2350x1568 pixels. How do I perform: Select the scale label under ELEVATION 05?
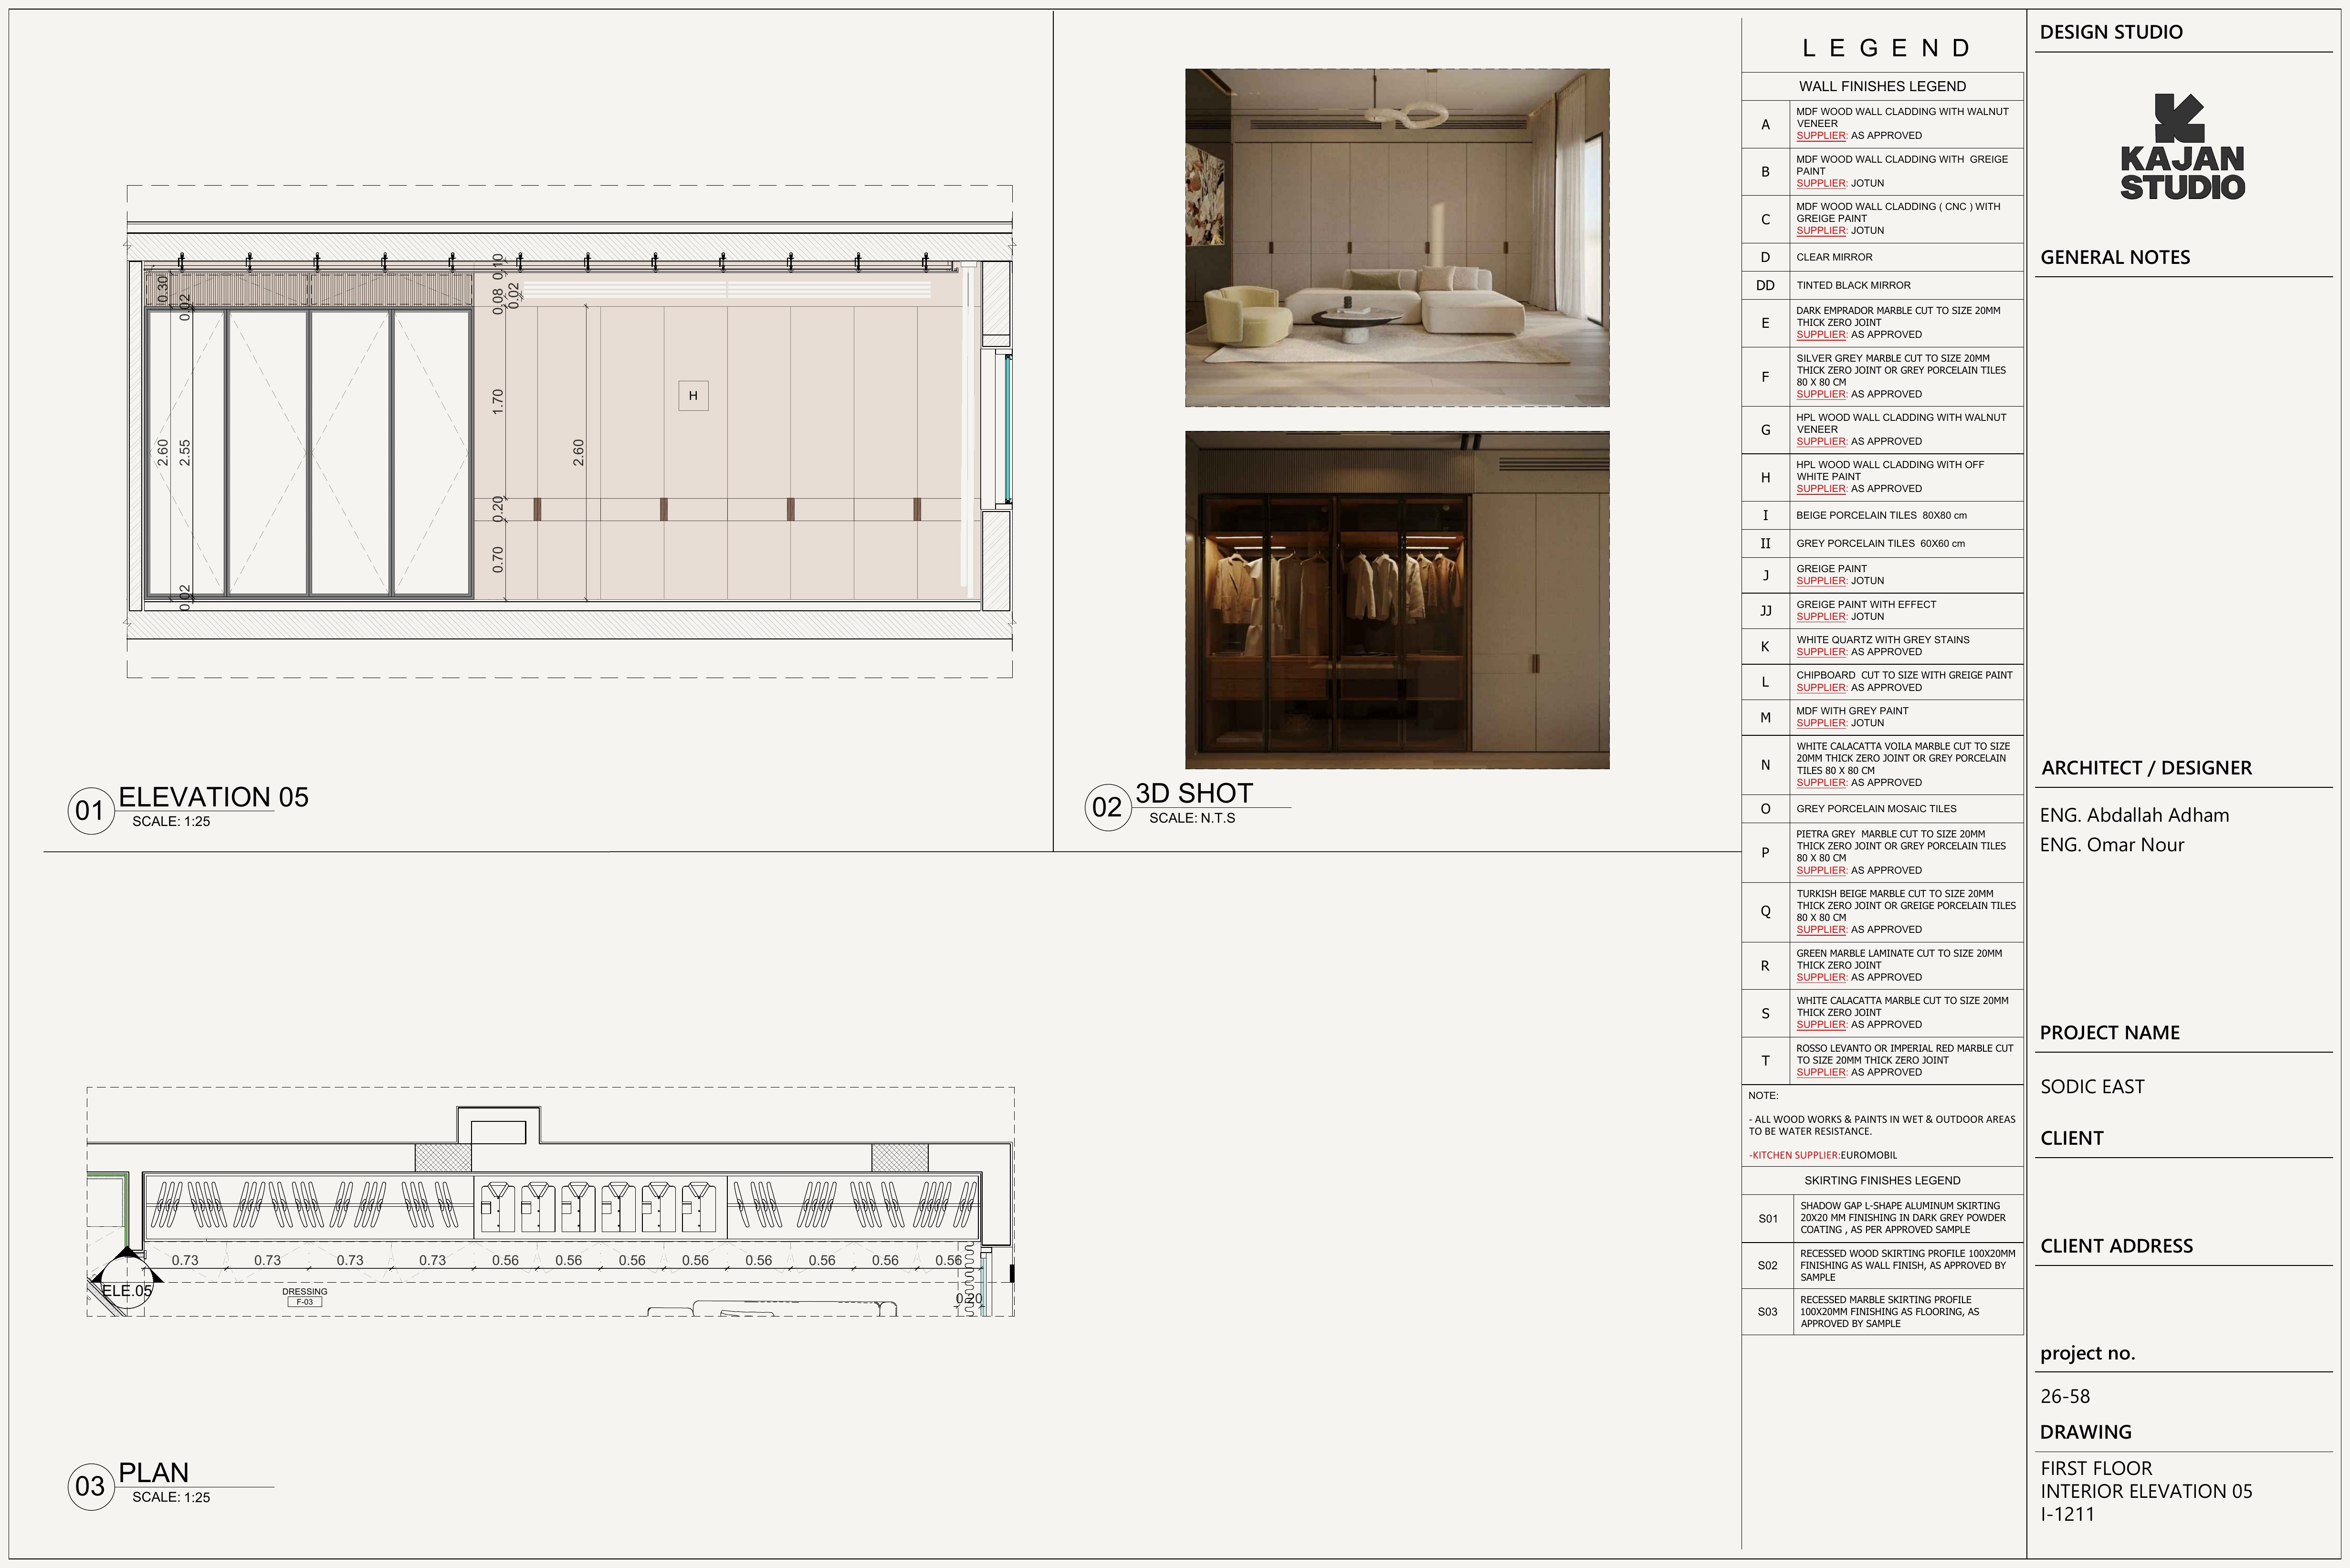pos(171,821)
